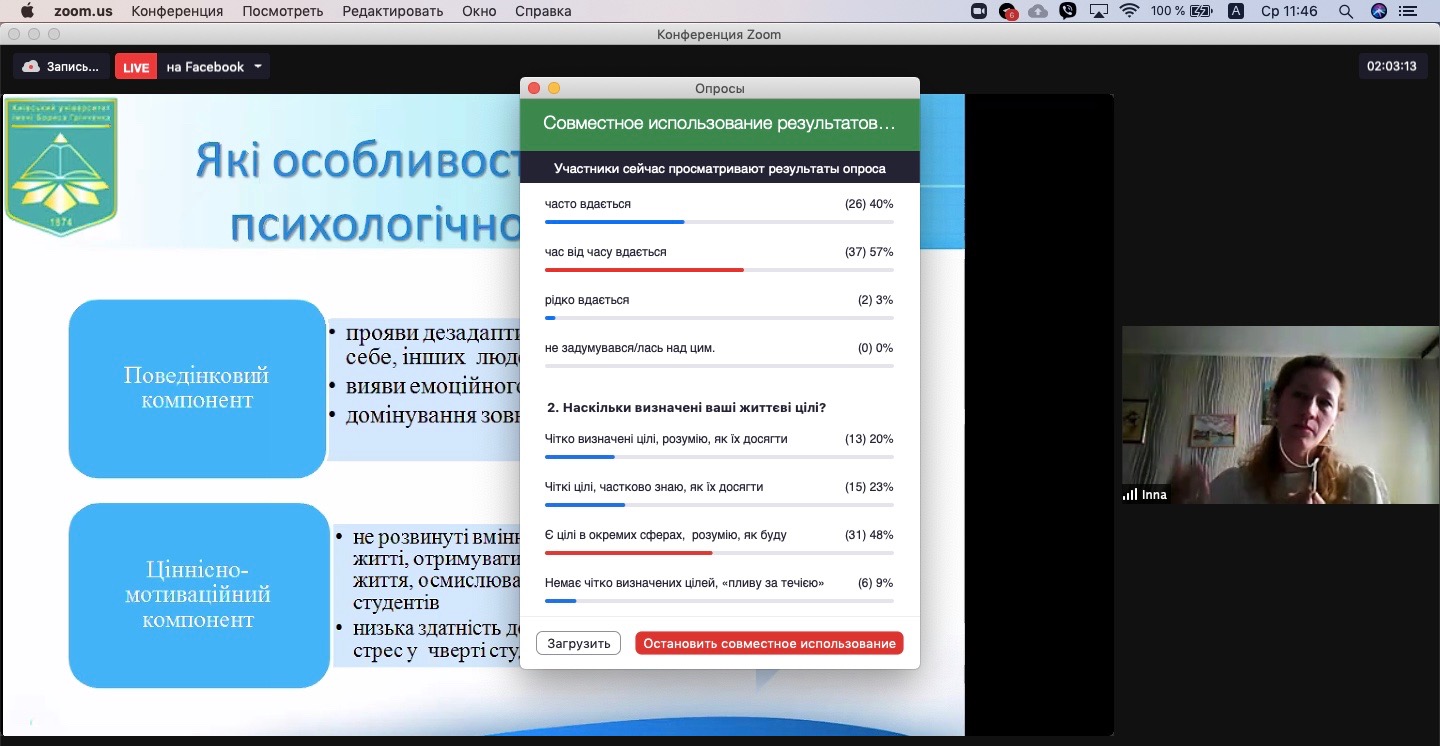Click the AirPlay display icon

tap(1099, 11)
